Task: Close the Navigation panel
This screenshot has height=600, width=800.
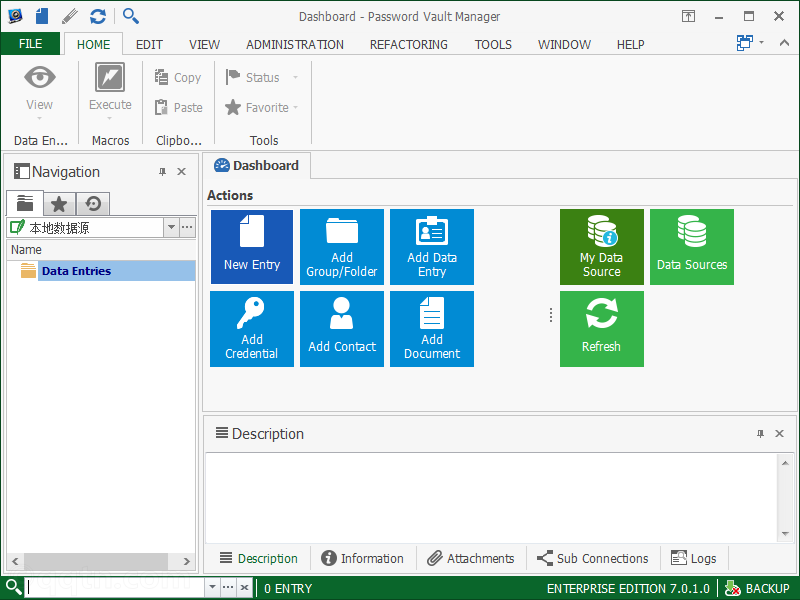Action: (181, 172)
